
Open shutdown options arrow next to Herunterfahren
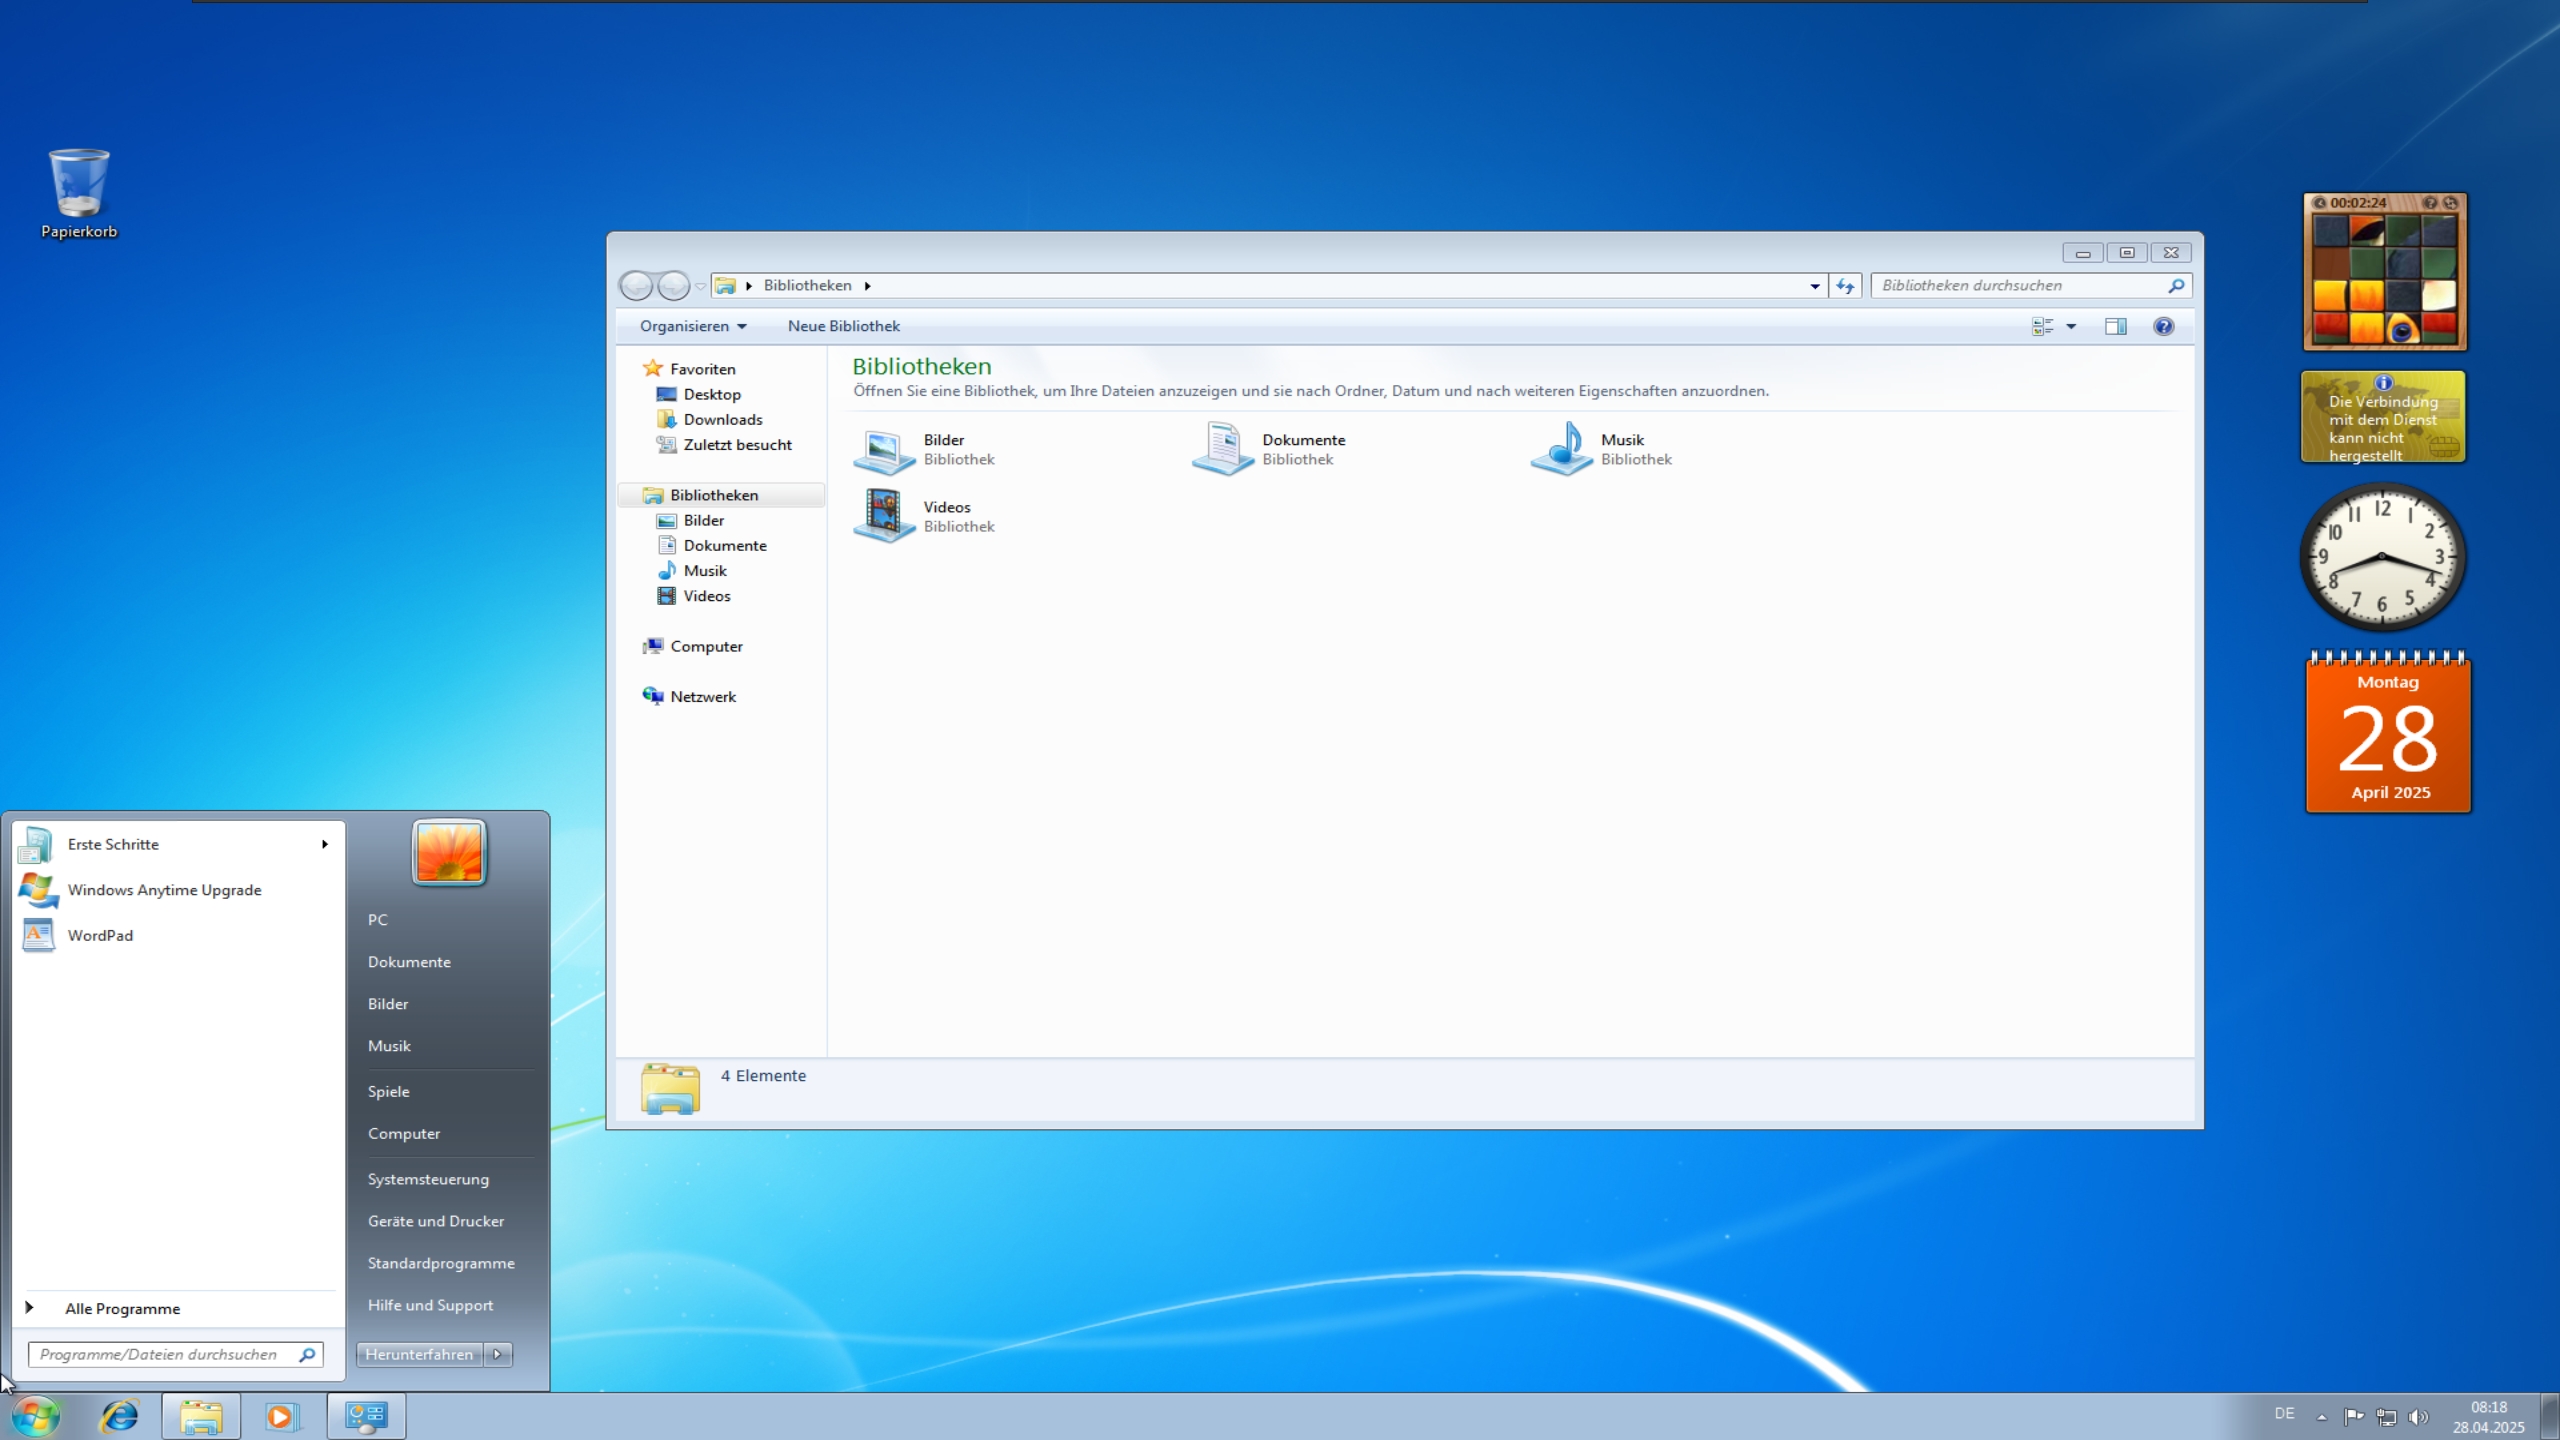point(497,1354)
